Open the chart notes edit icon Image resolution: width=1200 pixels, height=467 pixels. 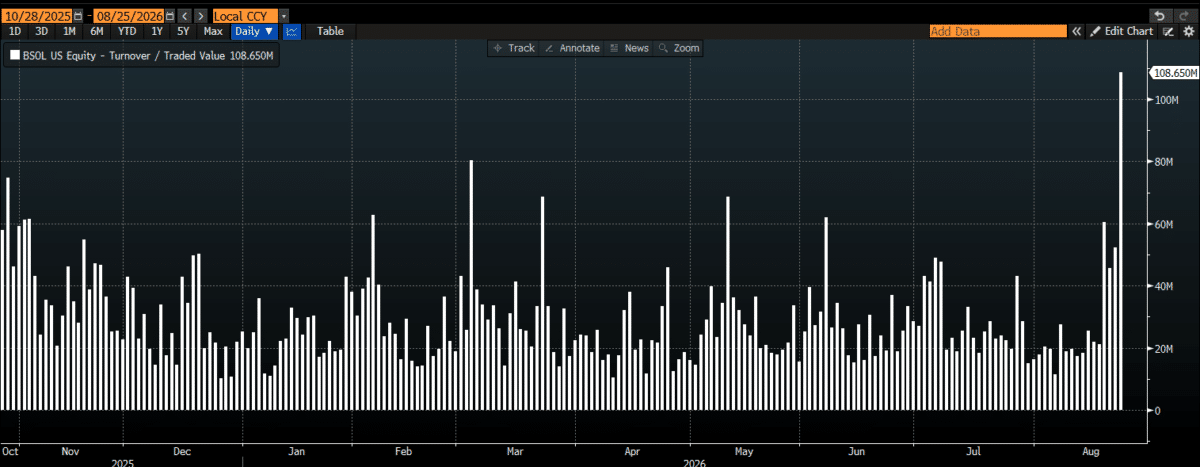pos(1169,32)
